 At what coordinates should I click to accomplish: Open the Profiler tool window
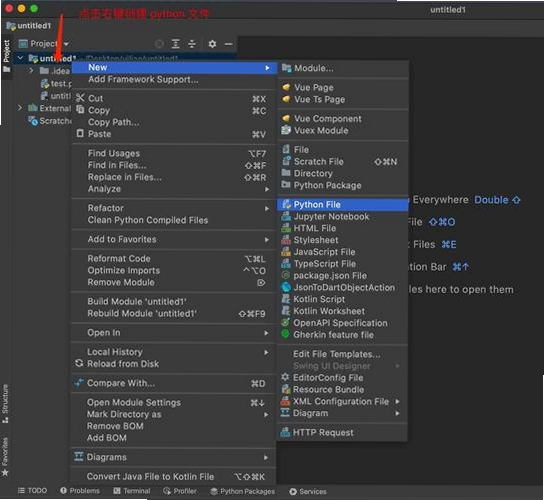click(180, 491)
